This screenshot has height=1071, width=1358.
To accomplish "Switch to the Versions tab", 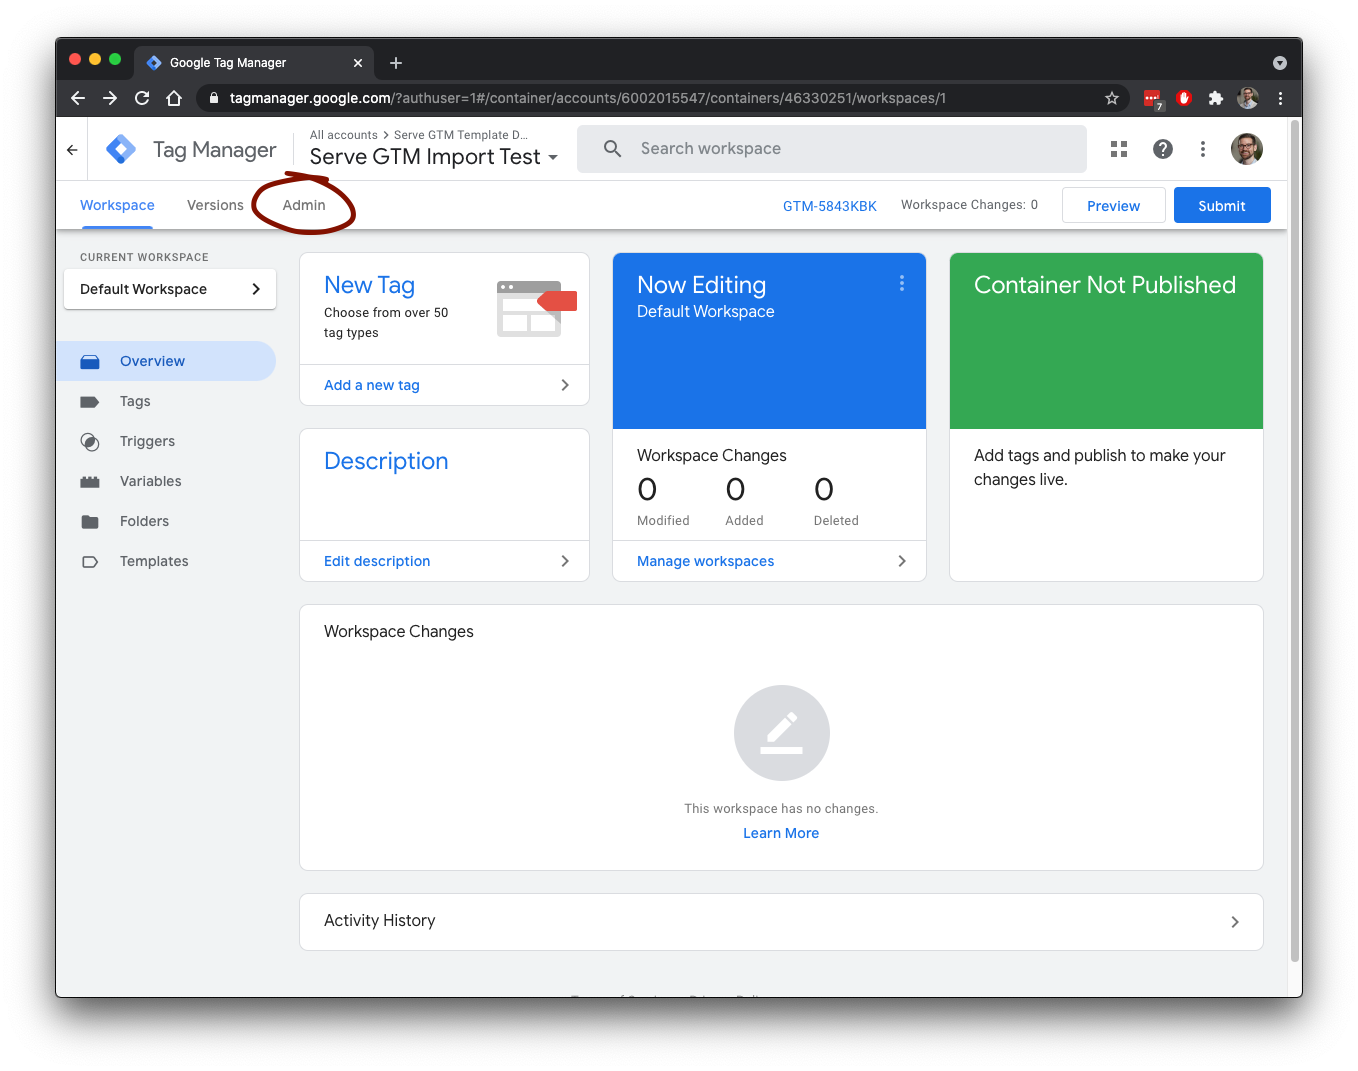I will (214, 204).
